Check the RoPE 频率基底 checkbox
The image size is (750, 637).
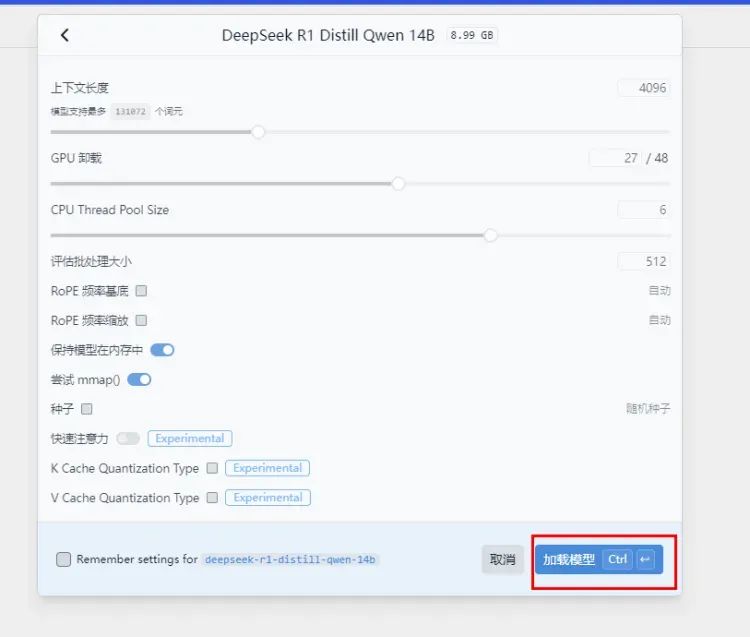[x=141, y=291]
